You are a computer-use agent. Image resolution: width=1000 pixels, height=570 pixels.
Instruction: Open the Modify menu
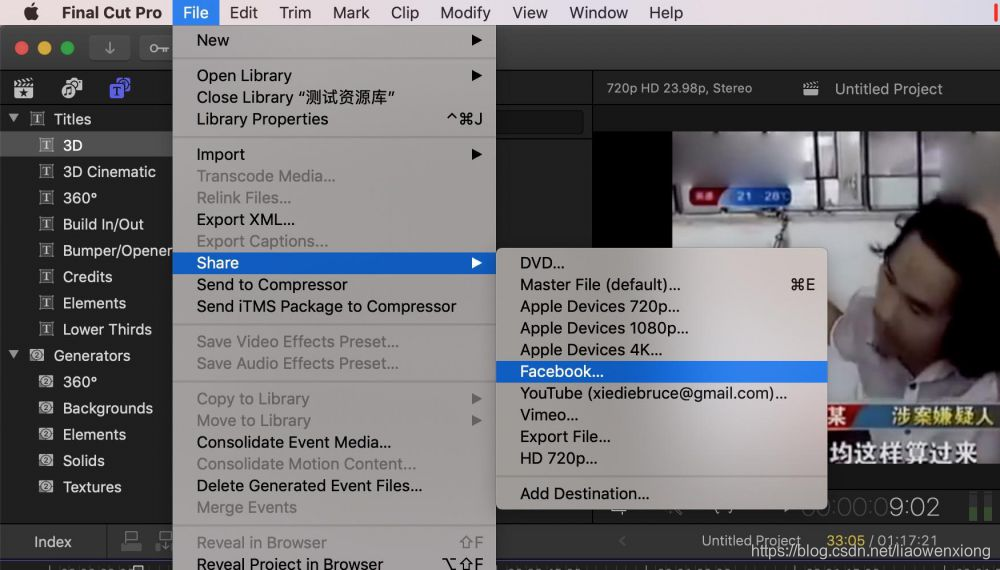(466, 13)
